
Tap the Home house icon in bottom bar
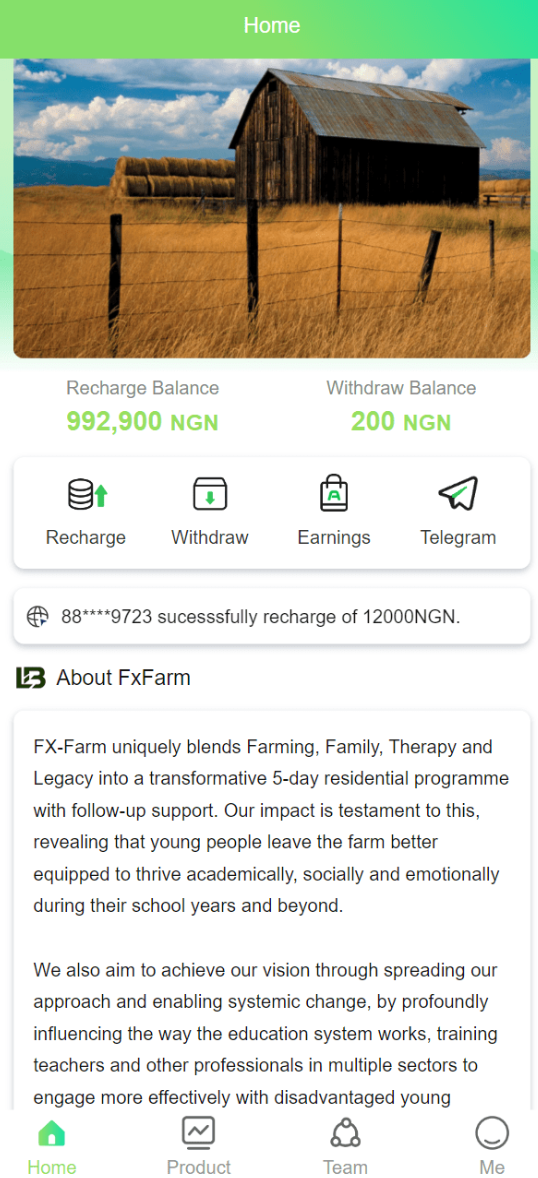52,1132
